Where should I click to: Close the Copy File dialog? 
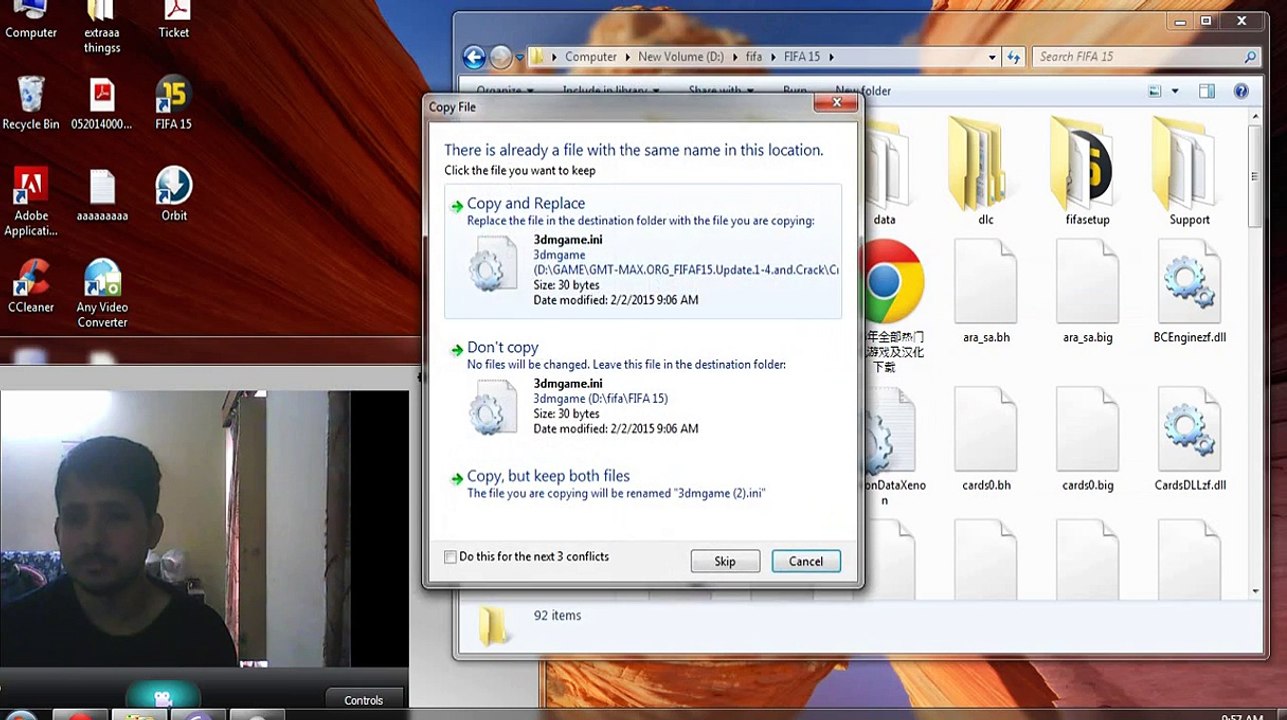pos(835,102)
